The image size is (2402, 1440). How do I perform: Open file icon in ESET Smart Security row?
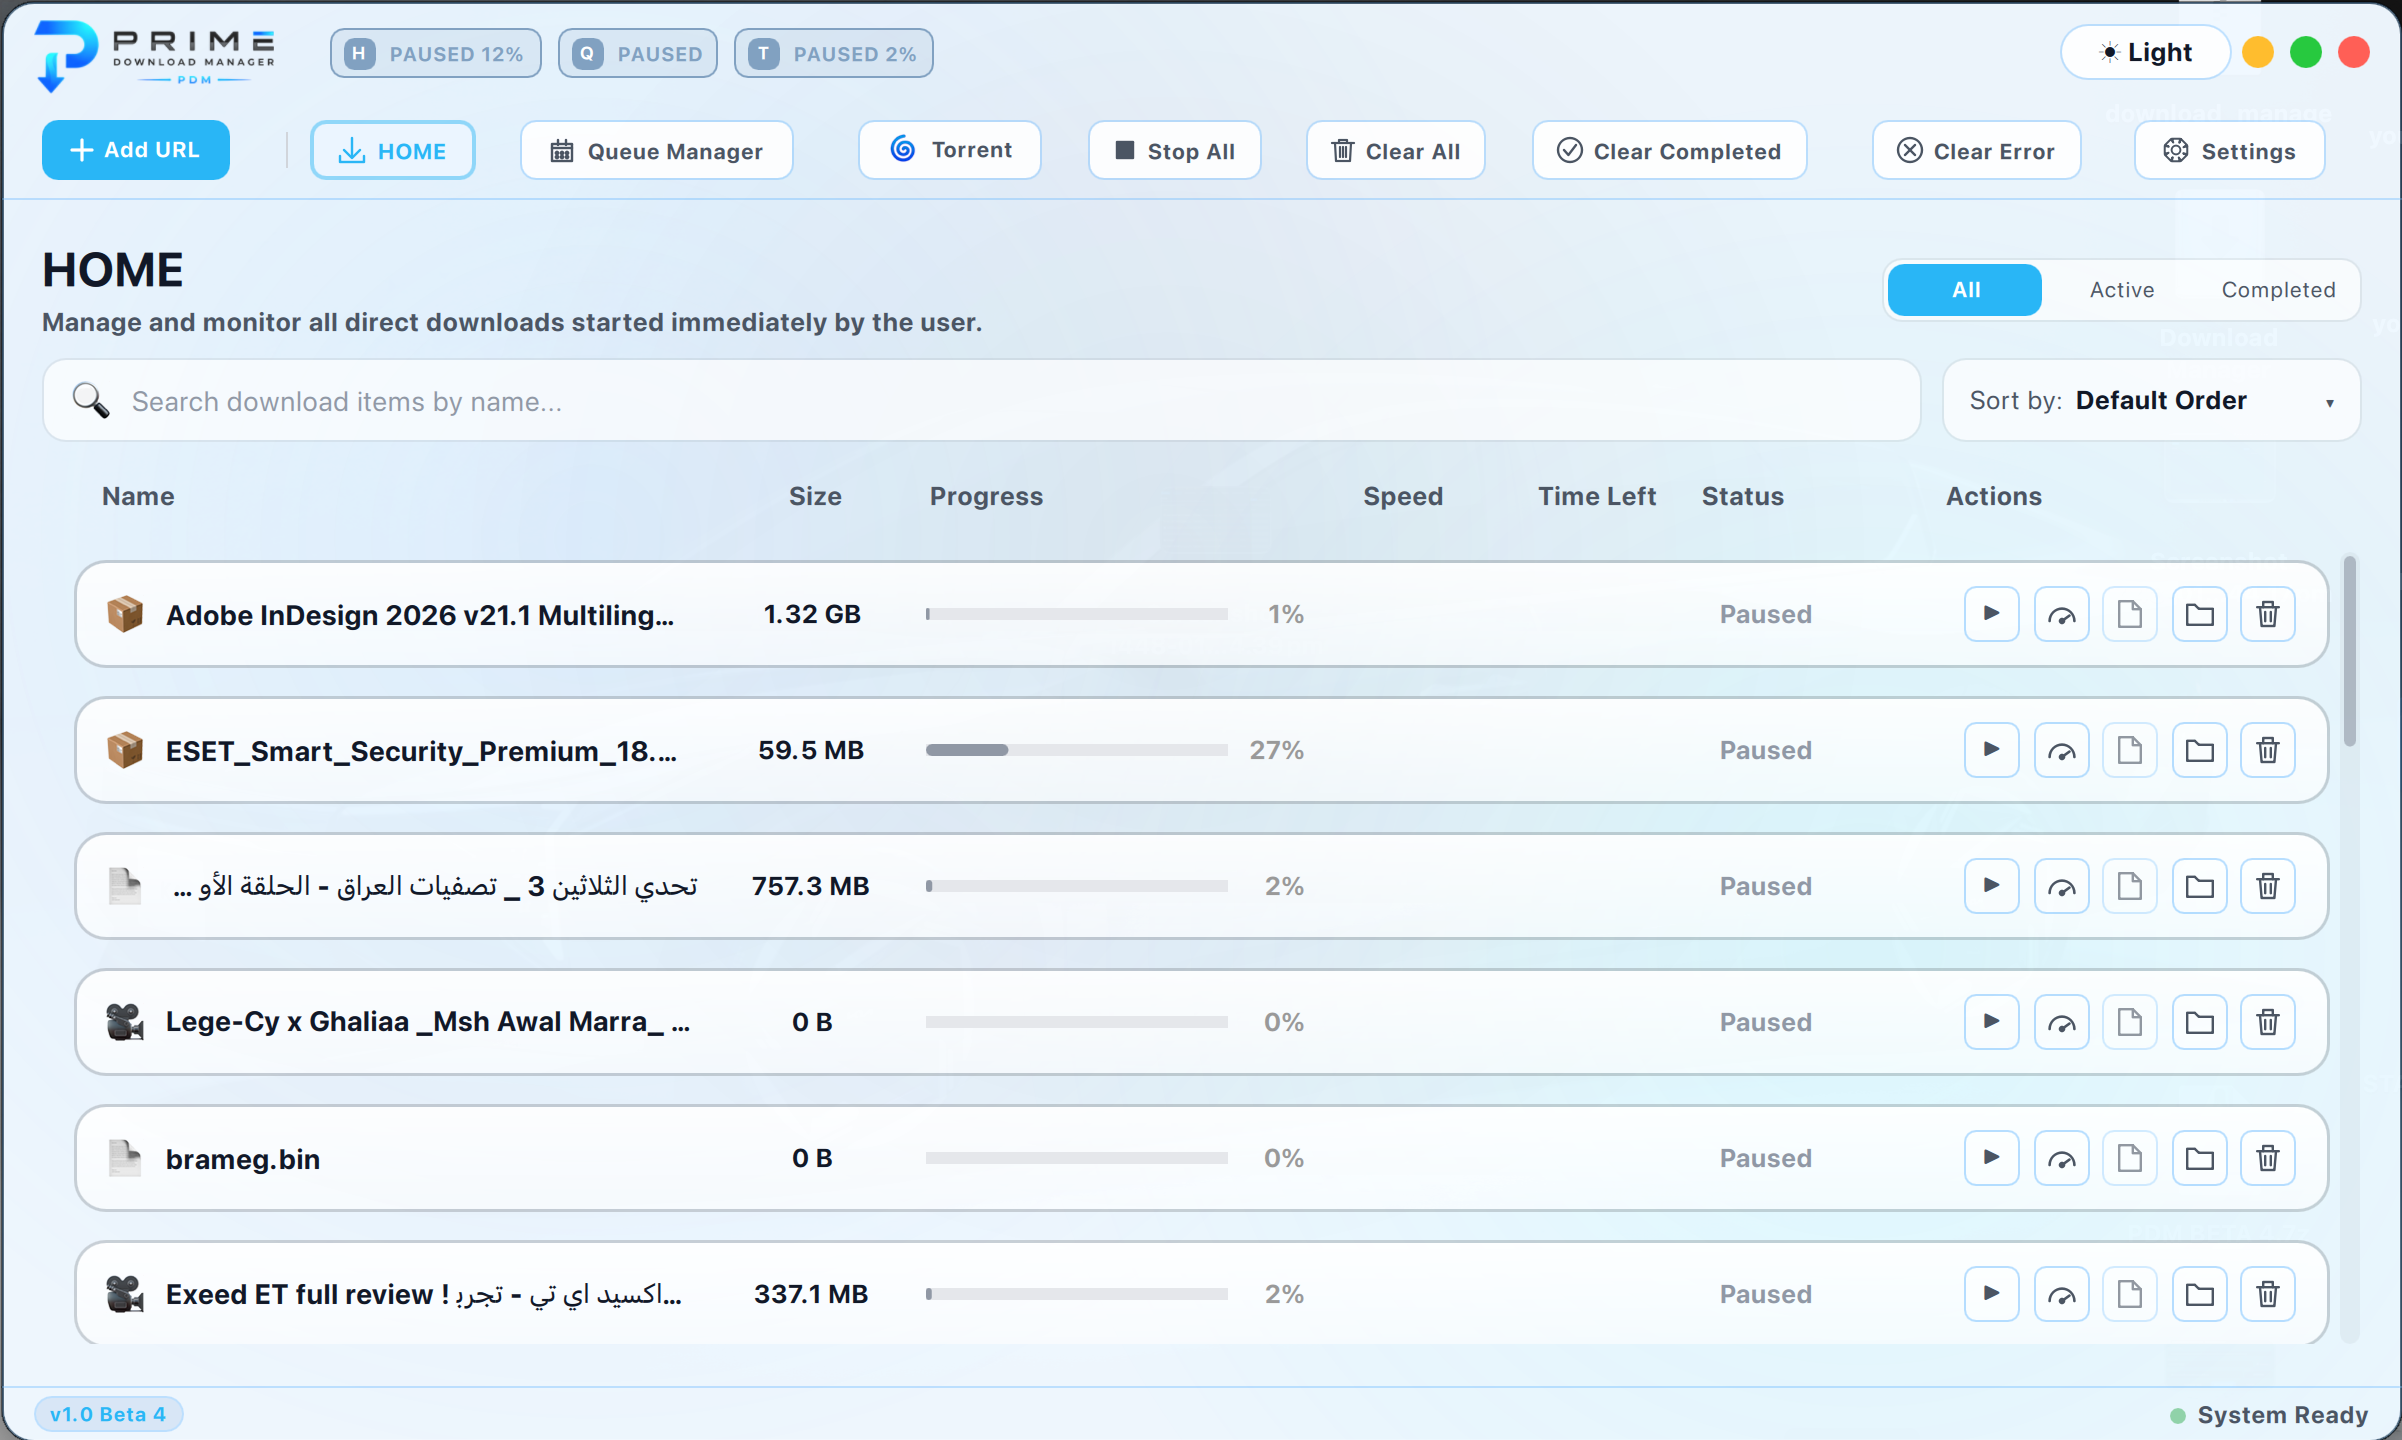(x=2130, y=750)
